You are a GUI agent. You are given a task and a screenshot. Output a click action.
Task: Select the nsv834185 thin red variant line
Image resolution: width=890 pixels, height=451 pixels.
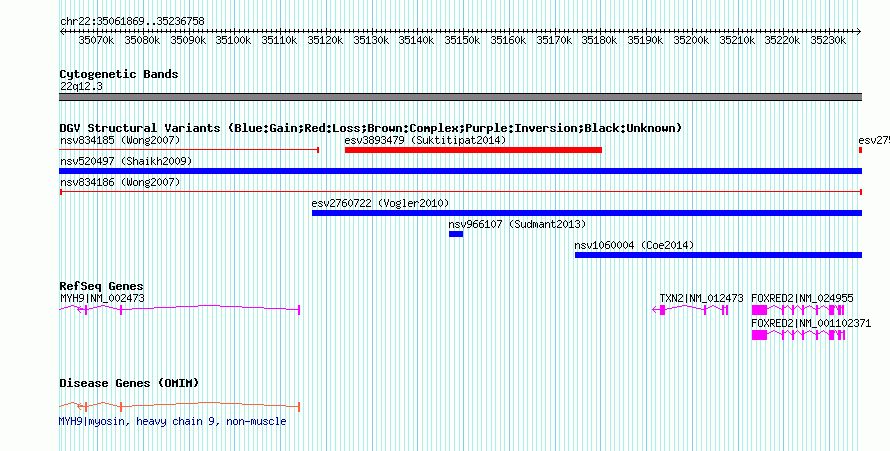point(189,150)
